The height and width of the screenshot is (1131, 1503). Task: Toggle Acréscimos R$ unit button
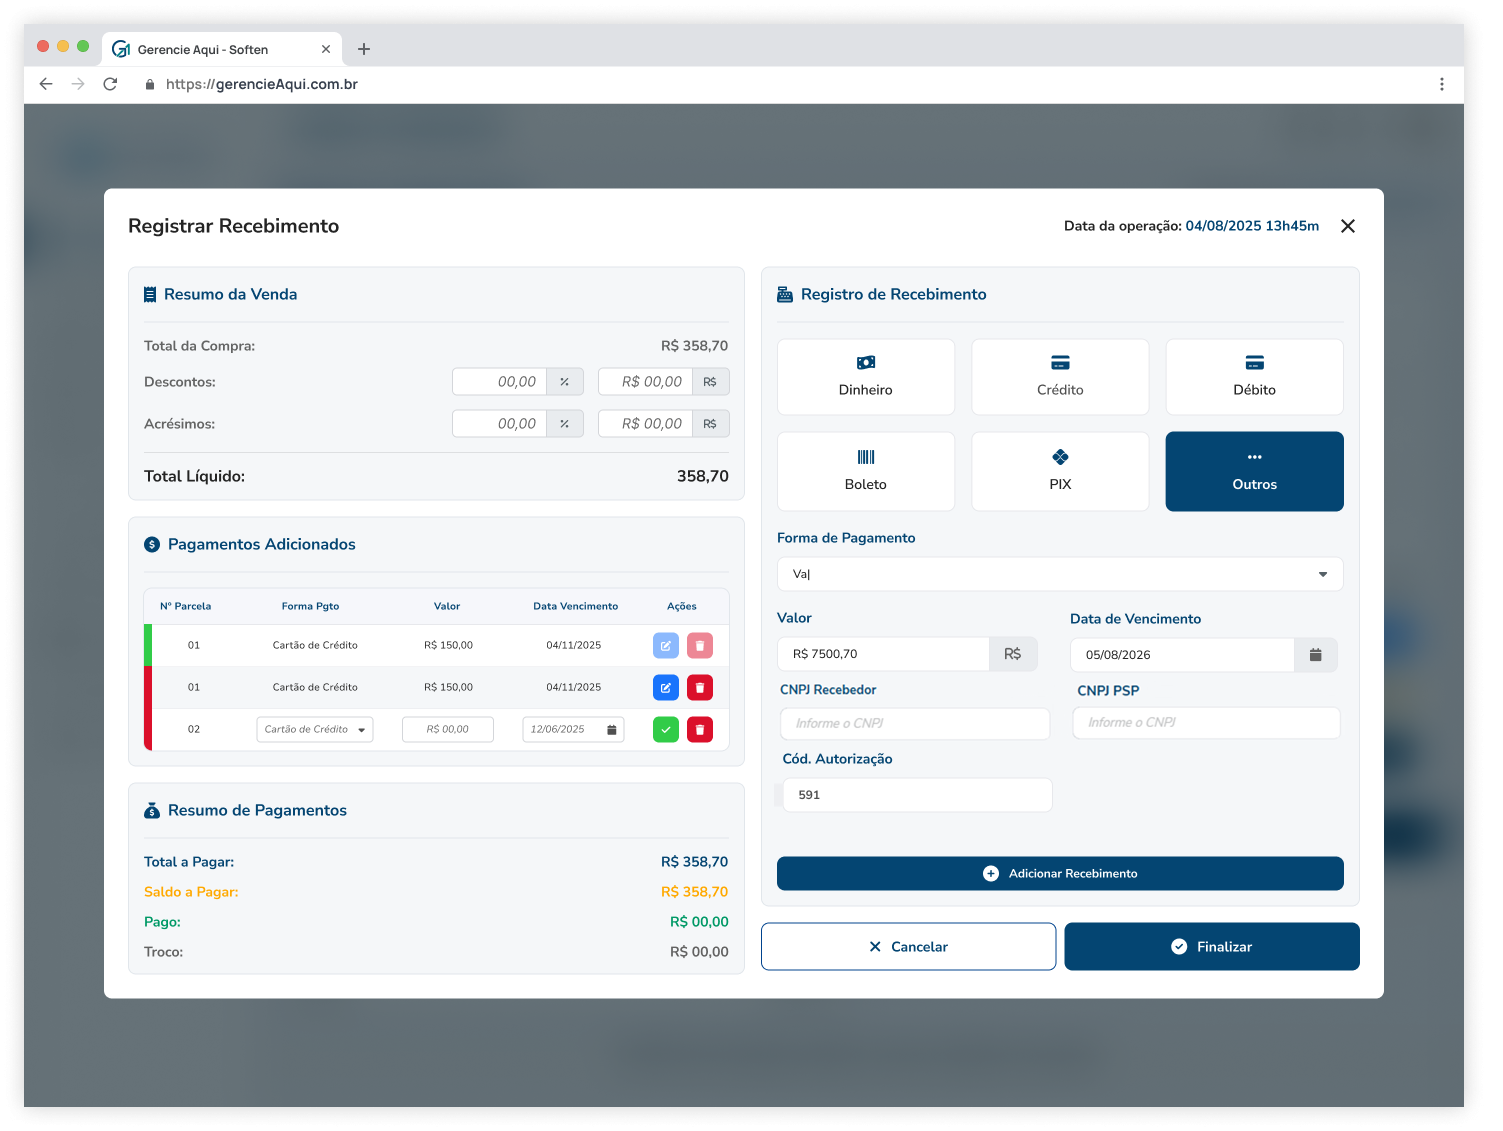(710, 424)
